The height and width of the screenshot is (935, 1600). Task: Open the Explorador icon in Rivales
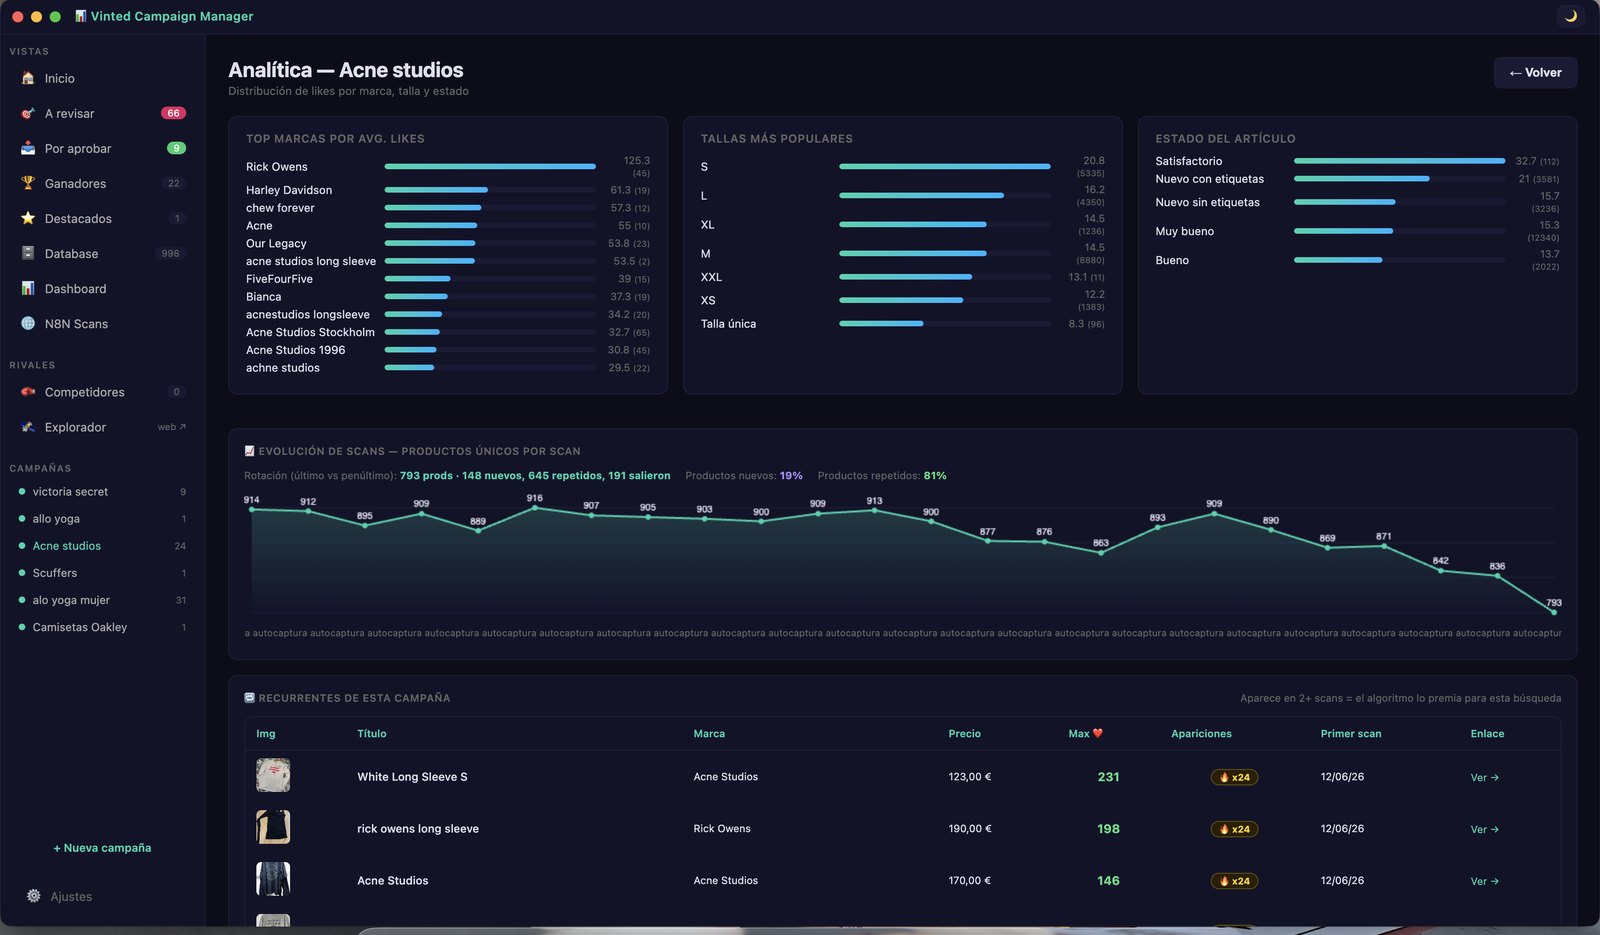[x=28, y=427]
